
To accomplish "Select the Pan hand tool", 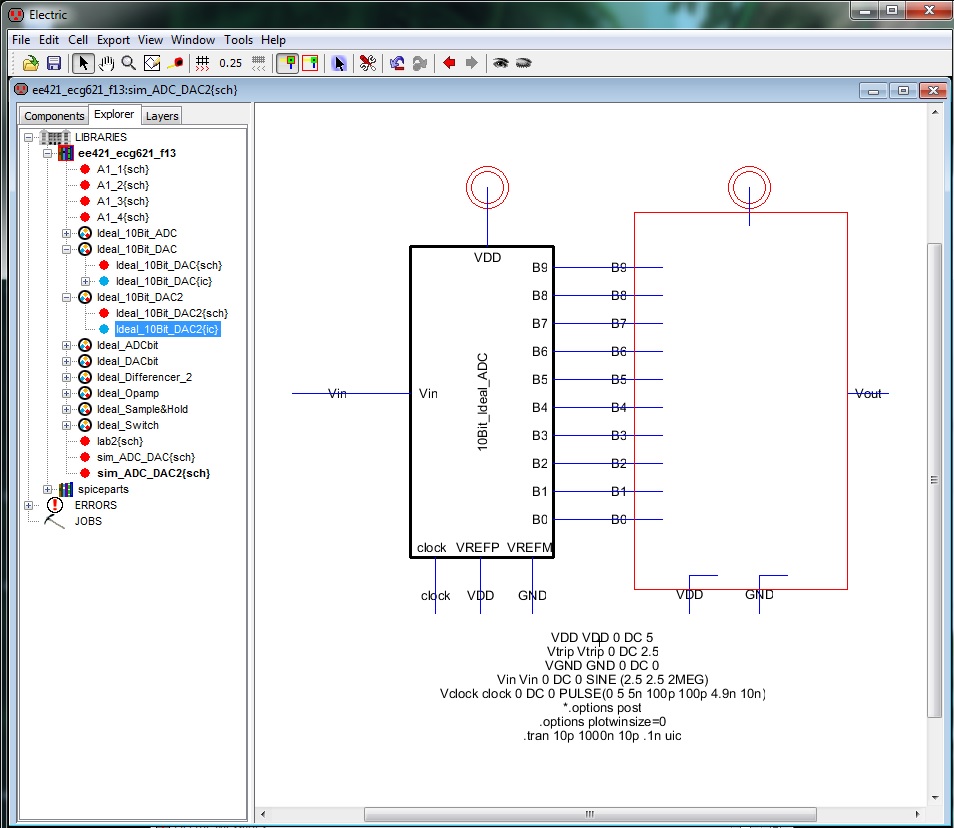I will [x=107, y=63].
